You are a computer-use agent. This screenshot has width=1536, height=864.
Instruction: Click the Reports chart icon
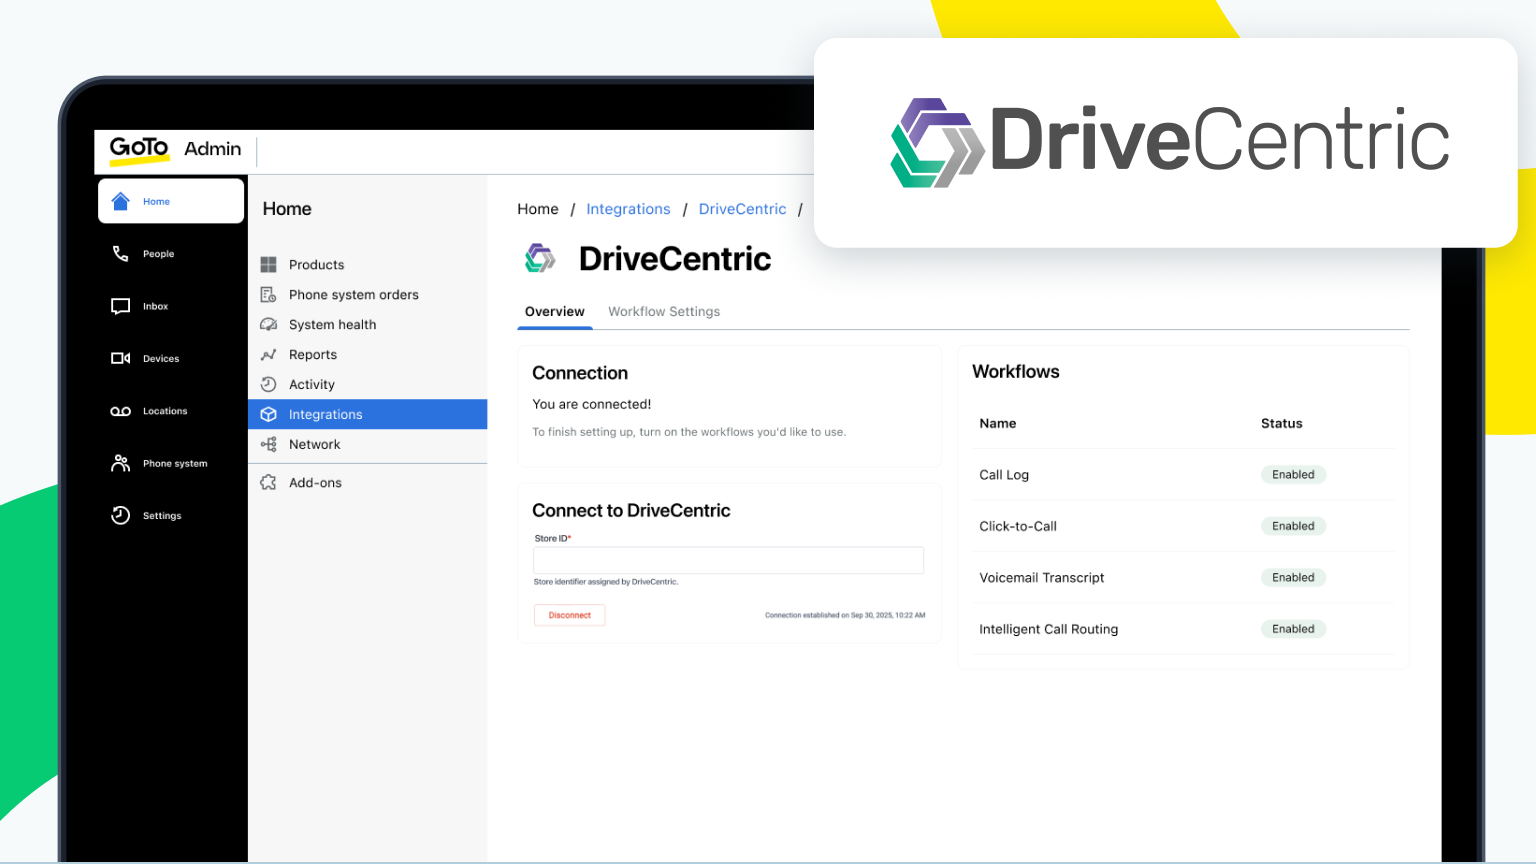[x=268, y=355]
